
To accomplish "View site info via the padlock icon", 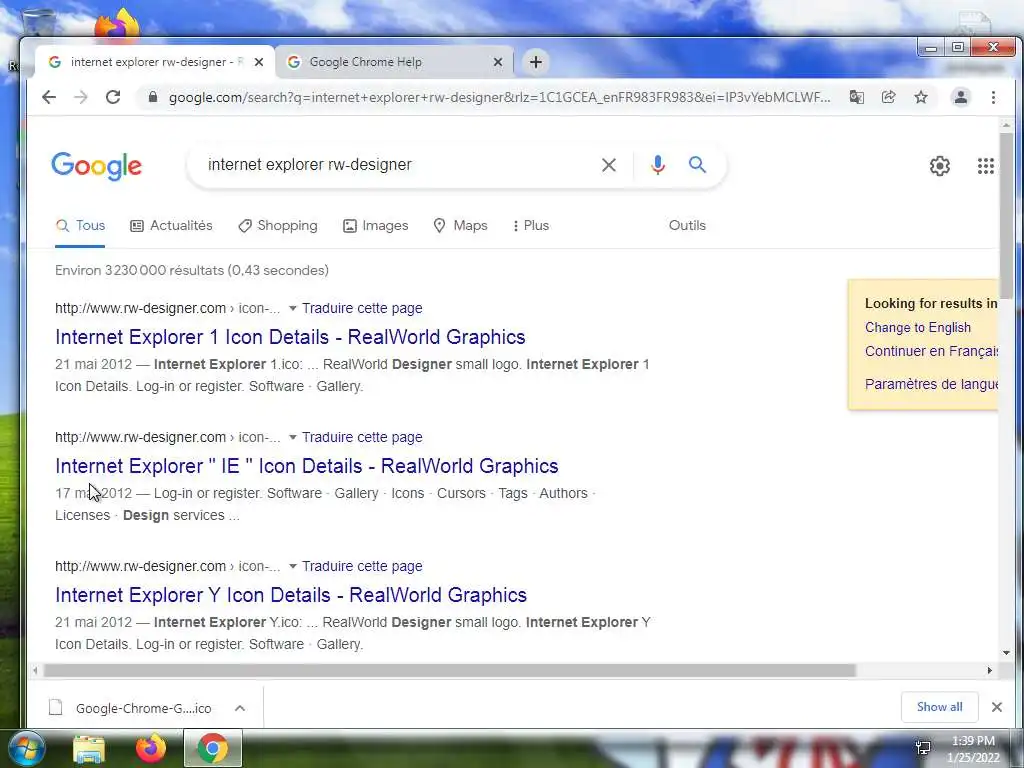I will coord(153,97).
